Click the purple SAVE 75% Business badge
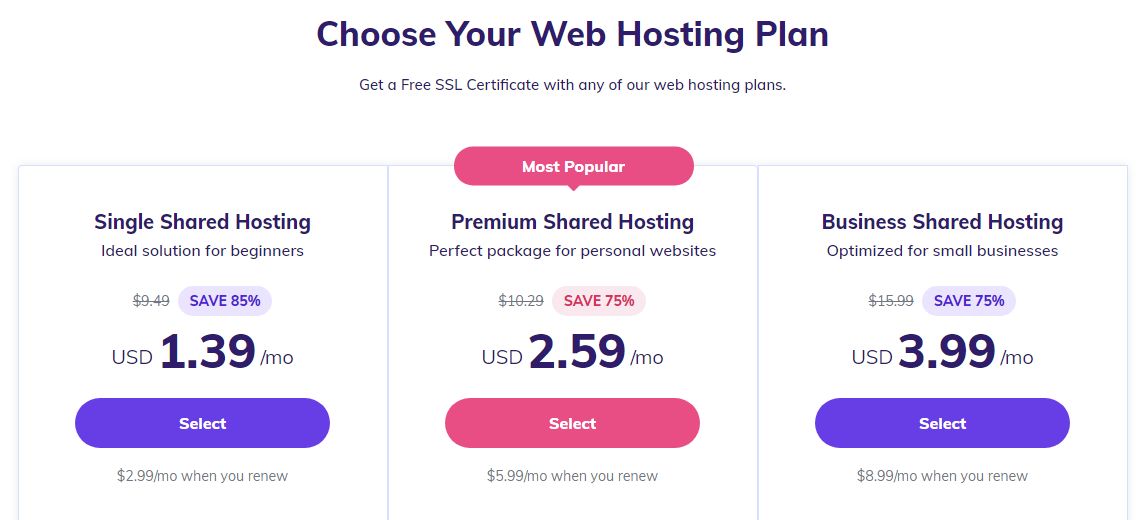1144x520 pixels. 969,300
